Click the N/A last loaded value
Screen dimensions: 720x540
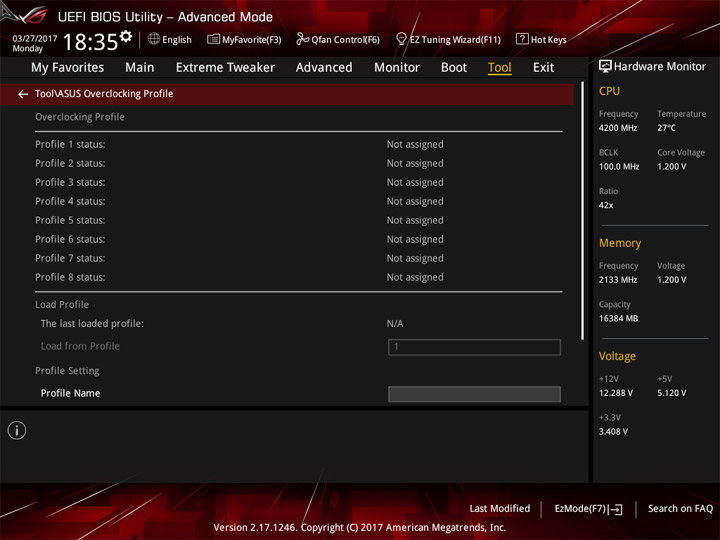tap(395, 324)
